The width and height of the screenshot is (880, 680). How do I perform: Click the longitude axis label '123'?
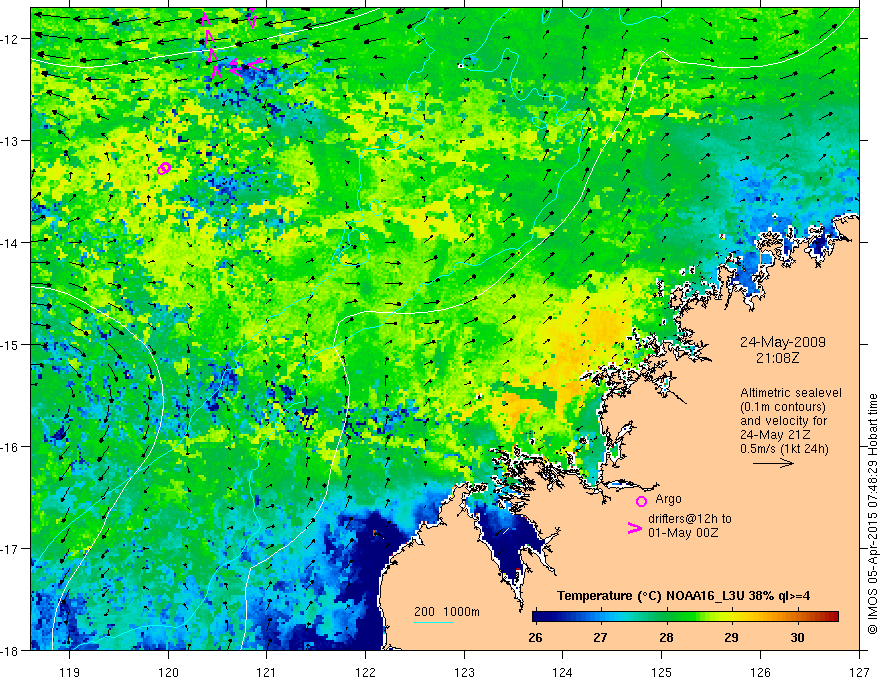coord(464,672)
